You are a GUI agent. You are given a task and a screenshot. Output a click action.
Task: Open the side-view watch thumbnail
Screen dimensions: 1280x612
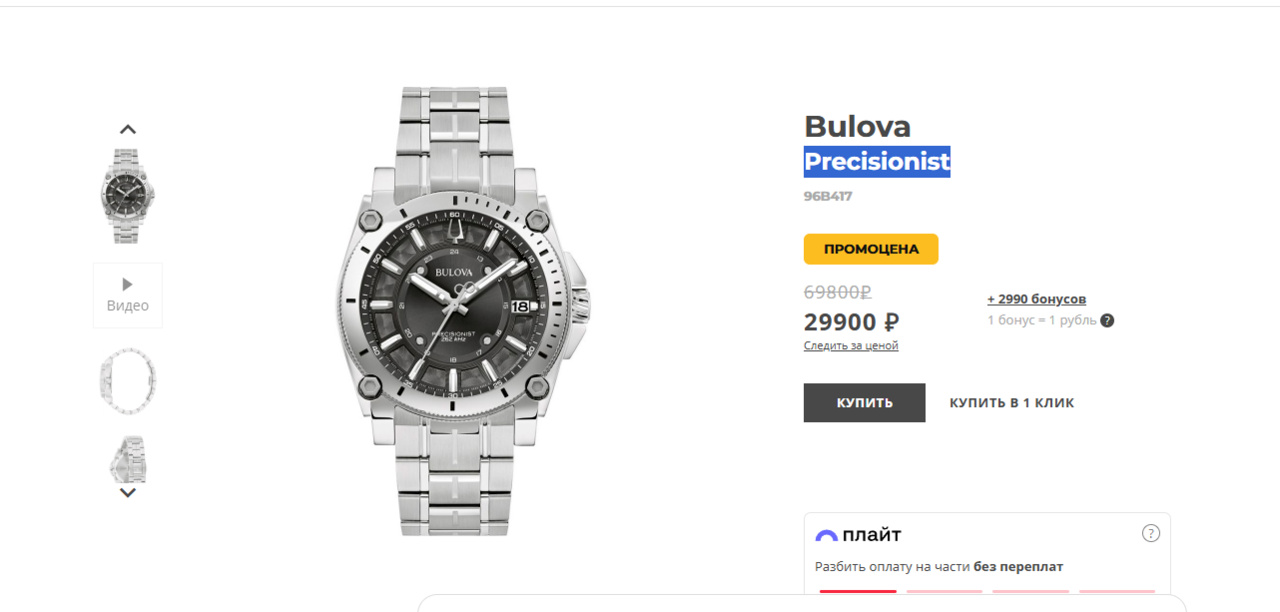pyautogui.click(x=127, y=459)
